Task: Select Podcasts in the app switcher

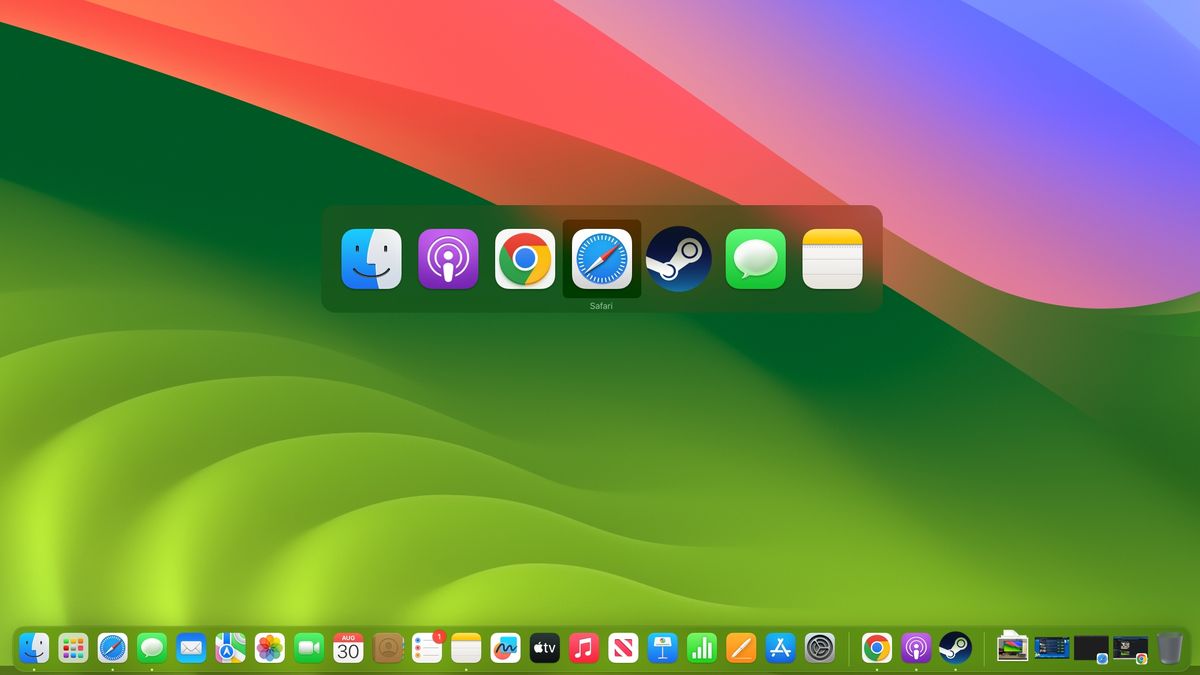Action: (x=447, y=259)
